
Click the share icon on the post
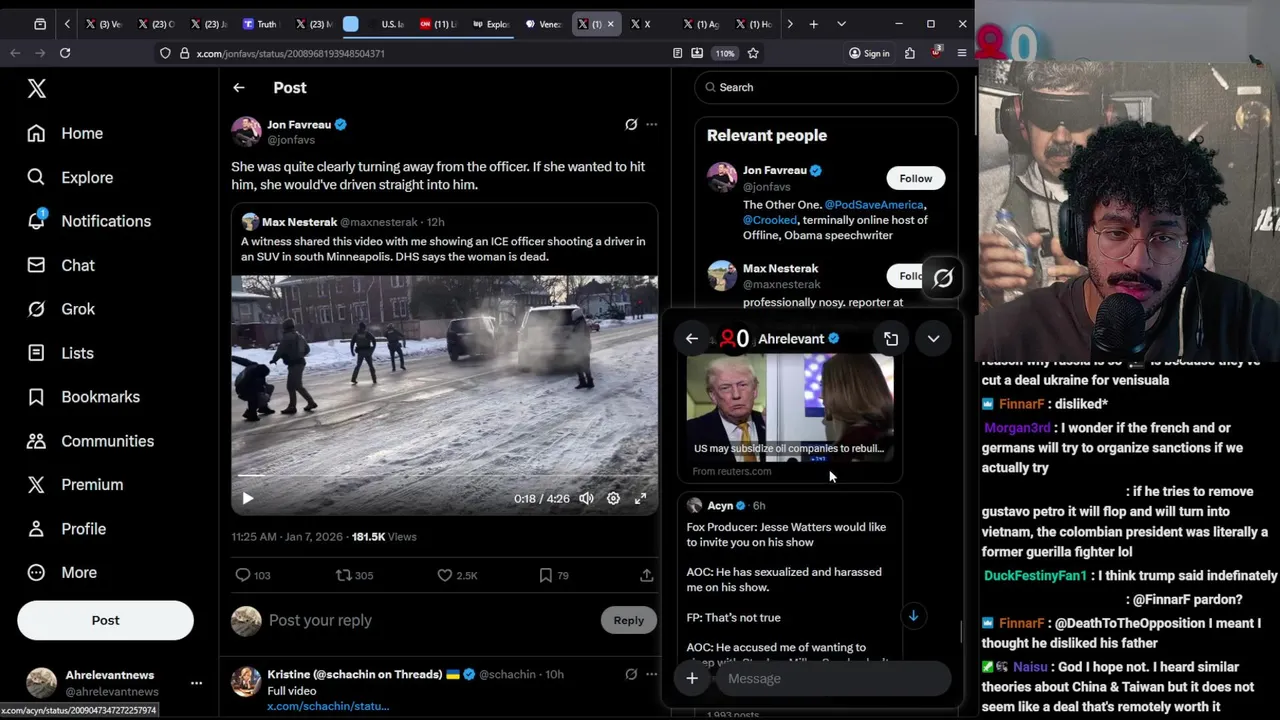tap(647, 575)
